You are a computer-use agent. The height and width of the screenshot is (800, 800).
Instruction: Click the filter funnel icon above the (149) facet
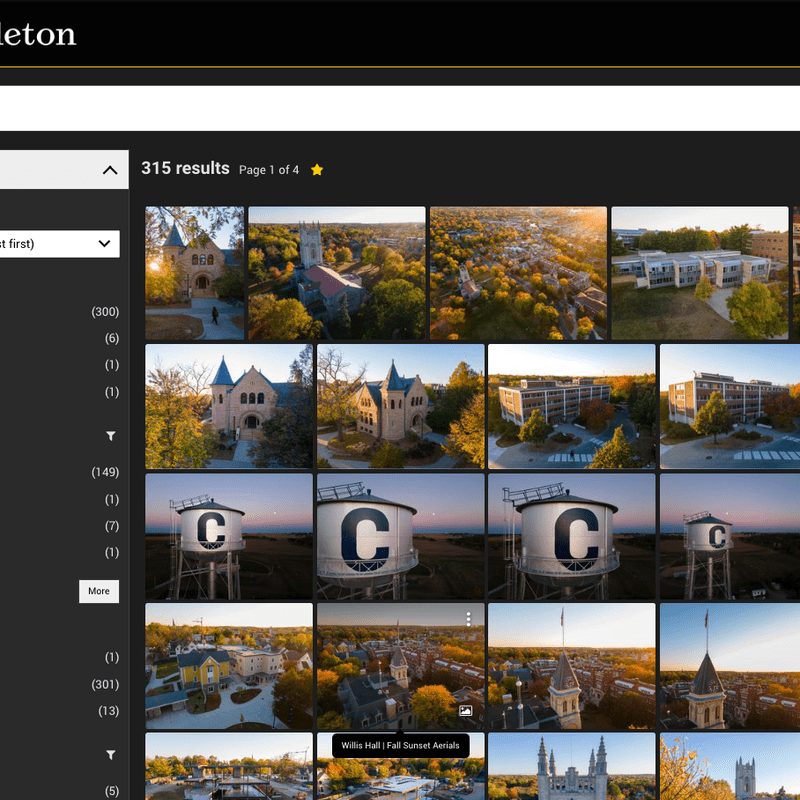coord(109,436)
